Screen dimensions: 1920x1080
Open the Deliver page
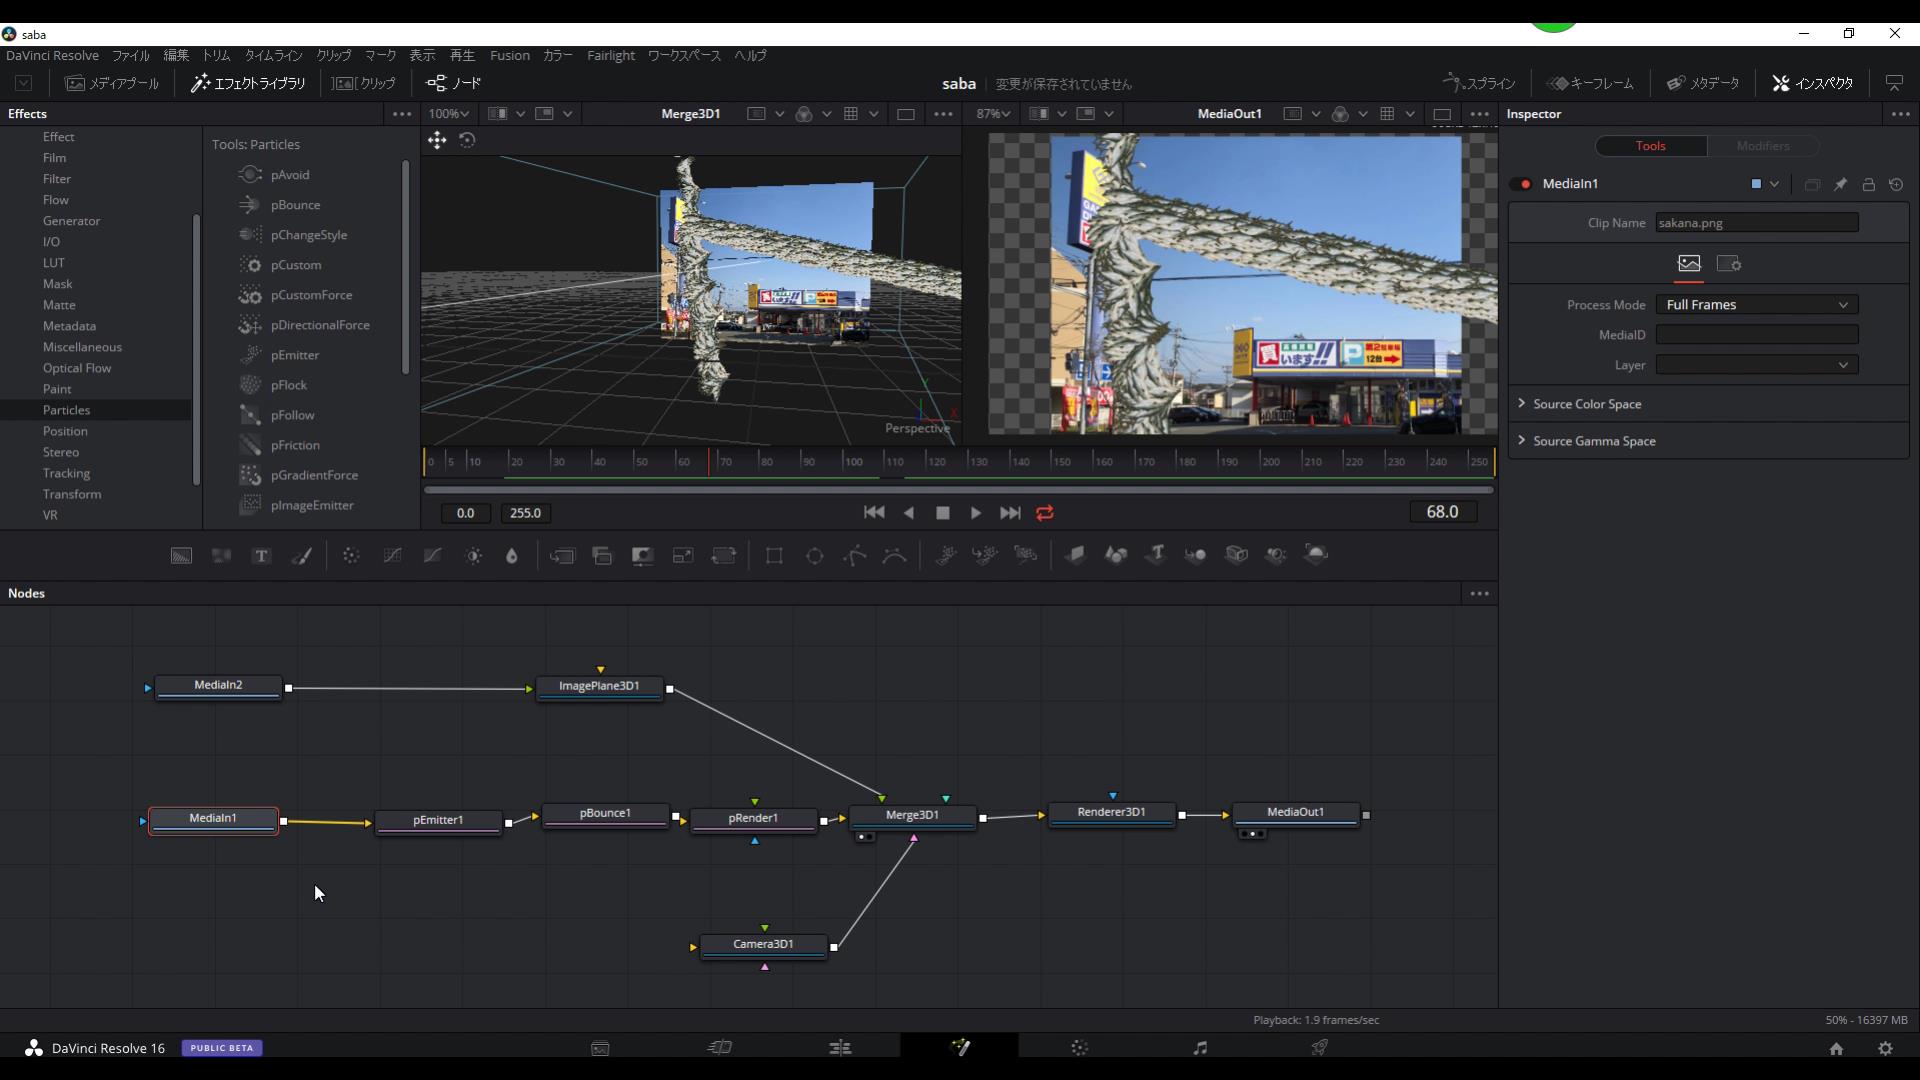tap(1320, 1047)
